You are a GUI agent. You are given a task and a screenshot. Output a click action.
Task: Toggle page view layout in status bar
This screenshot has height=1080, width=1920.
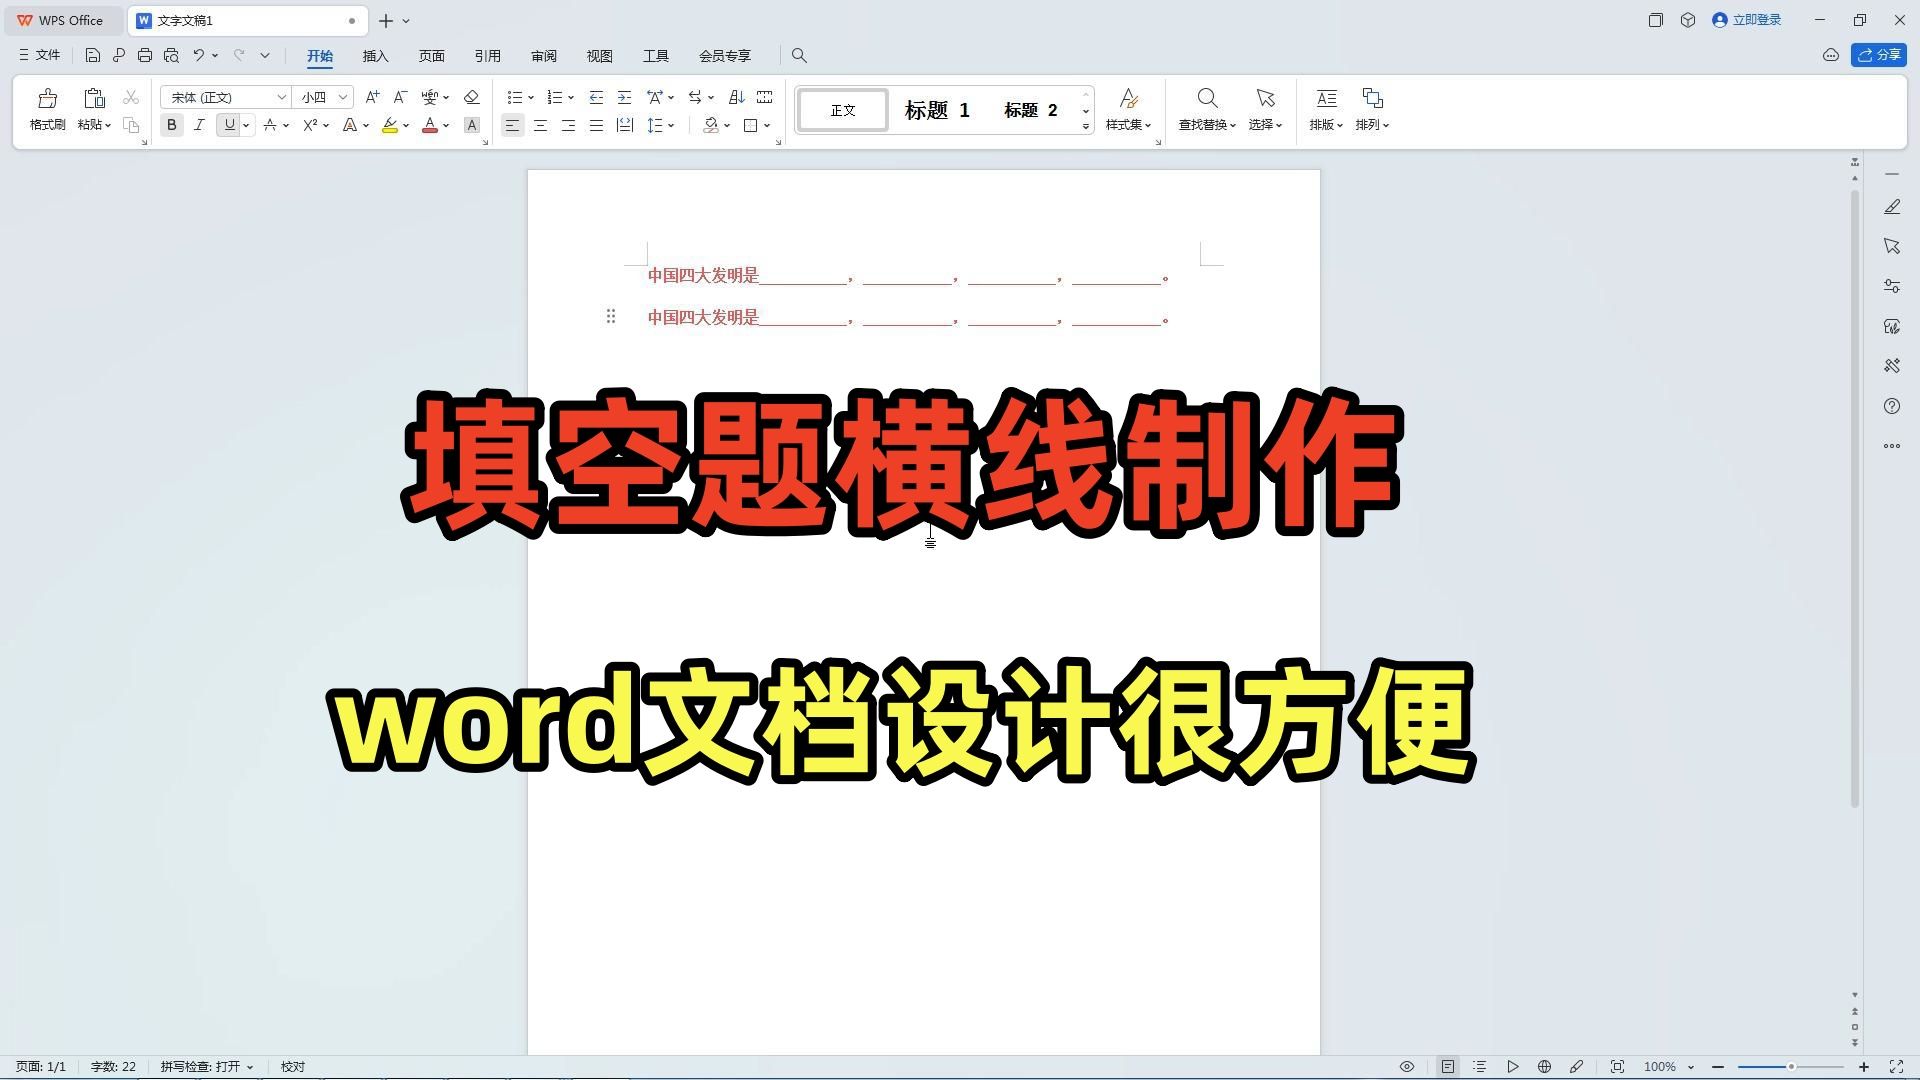point(1448,1067)
